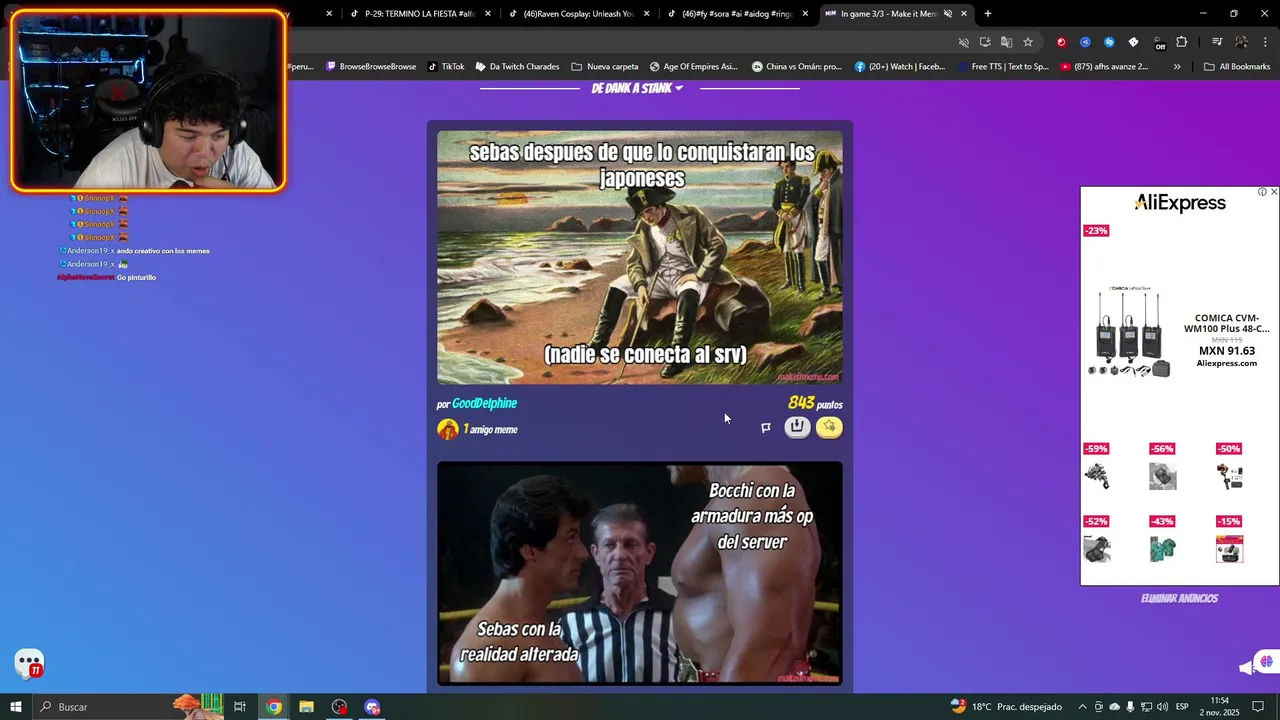Favorite the Napoleon meme with yellow star button
This screenshot has width=1280, height=720.
tap(829, 427)
